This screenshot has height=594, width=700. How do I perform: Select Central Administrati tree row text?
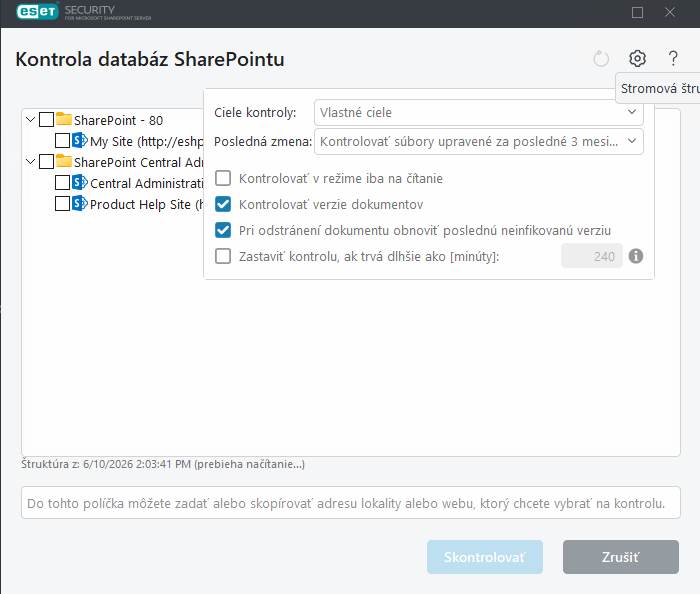[x=146, y=183]
